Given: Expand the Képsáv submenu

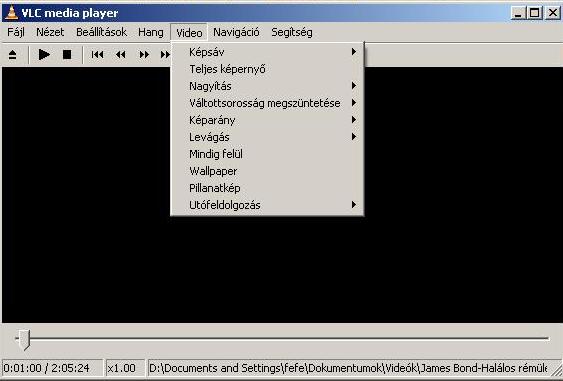Looking at the screenshot, I should (x=267, y=52).
